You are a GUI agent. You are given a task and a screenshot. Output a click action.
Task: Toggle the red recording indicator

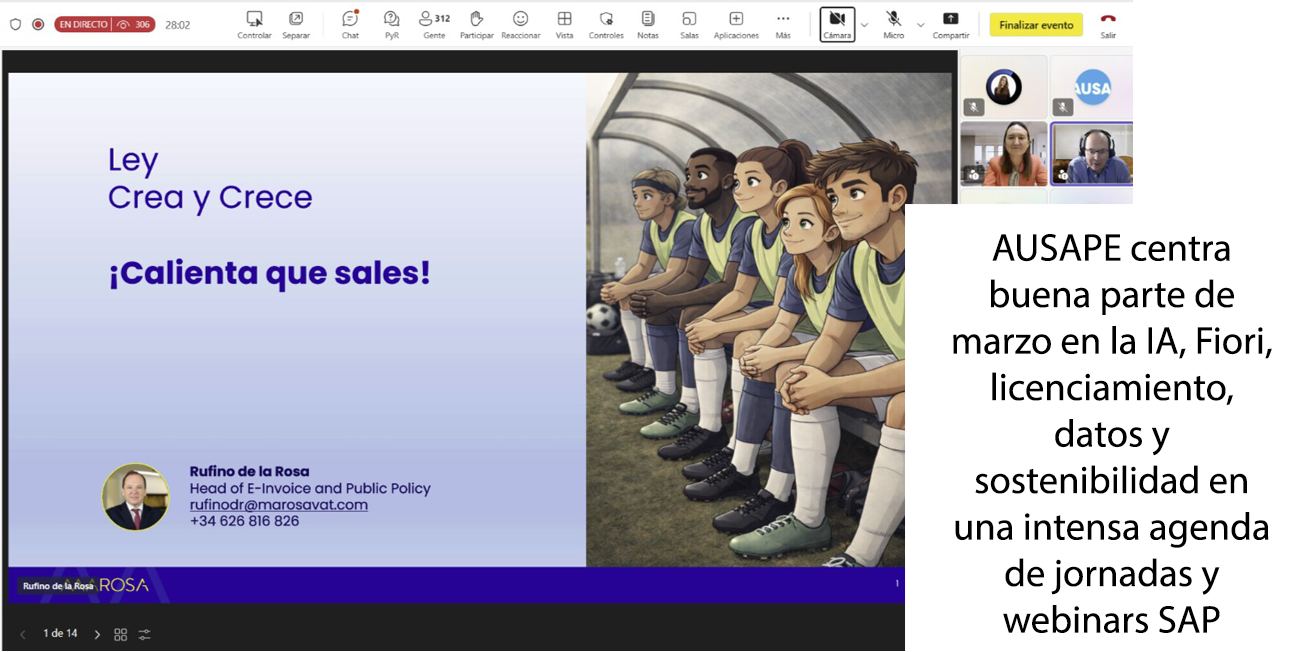(x=38, y=24)
